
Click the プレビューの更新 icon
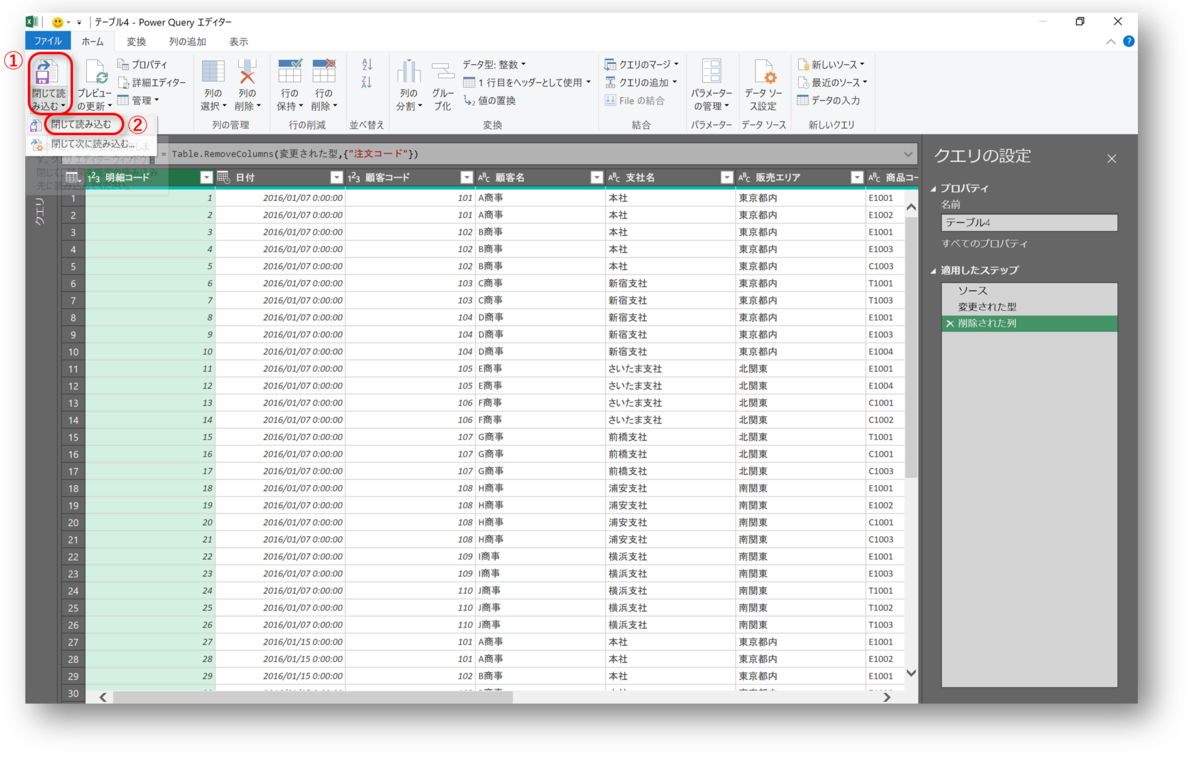(96, 72)
